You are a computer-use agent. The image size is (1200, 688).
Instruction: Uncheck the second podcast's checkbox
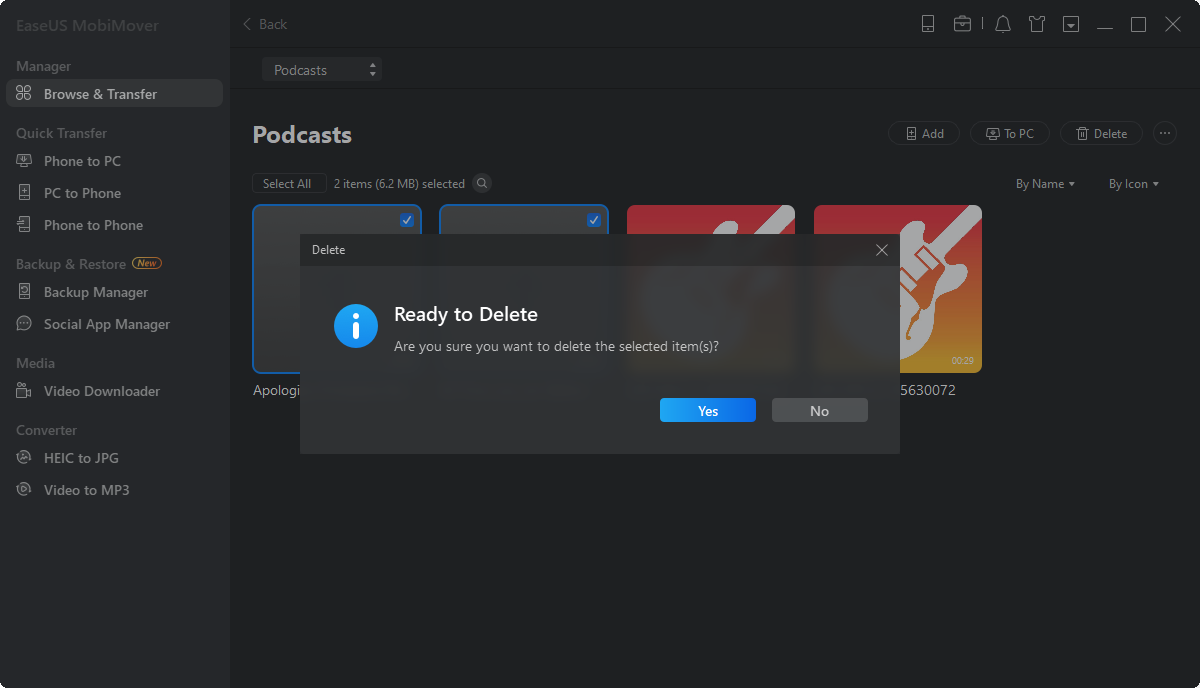[x=594, y=220]
